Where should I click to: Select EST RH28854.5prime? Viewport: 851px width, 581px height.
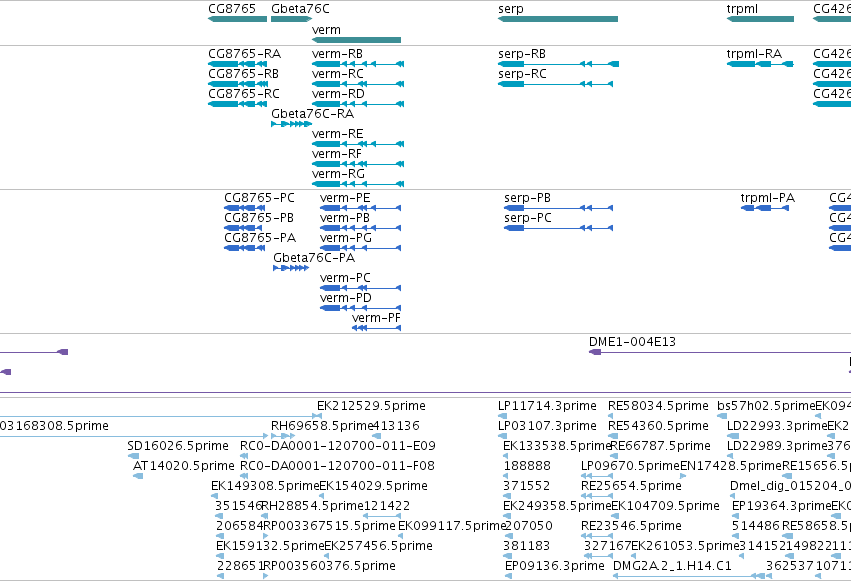265,516
